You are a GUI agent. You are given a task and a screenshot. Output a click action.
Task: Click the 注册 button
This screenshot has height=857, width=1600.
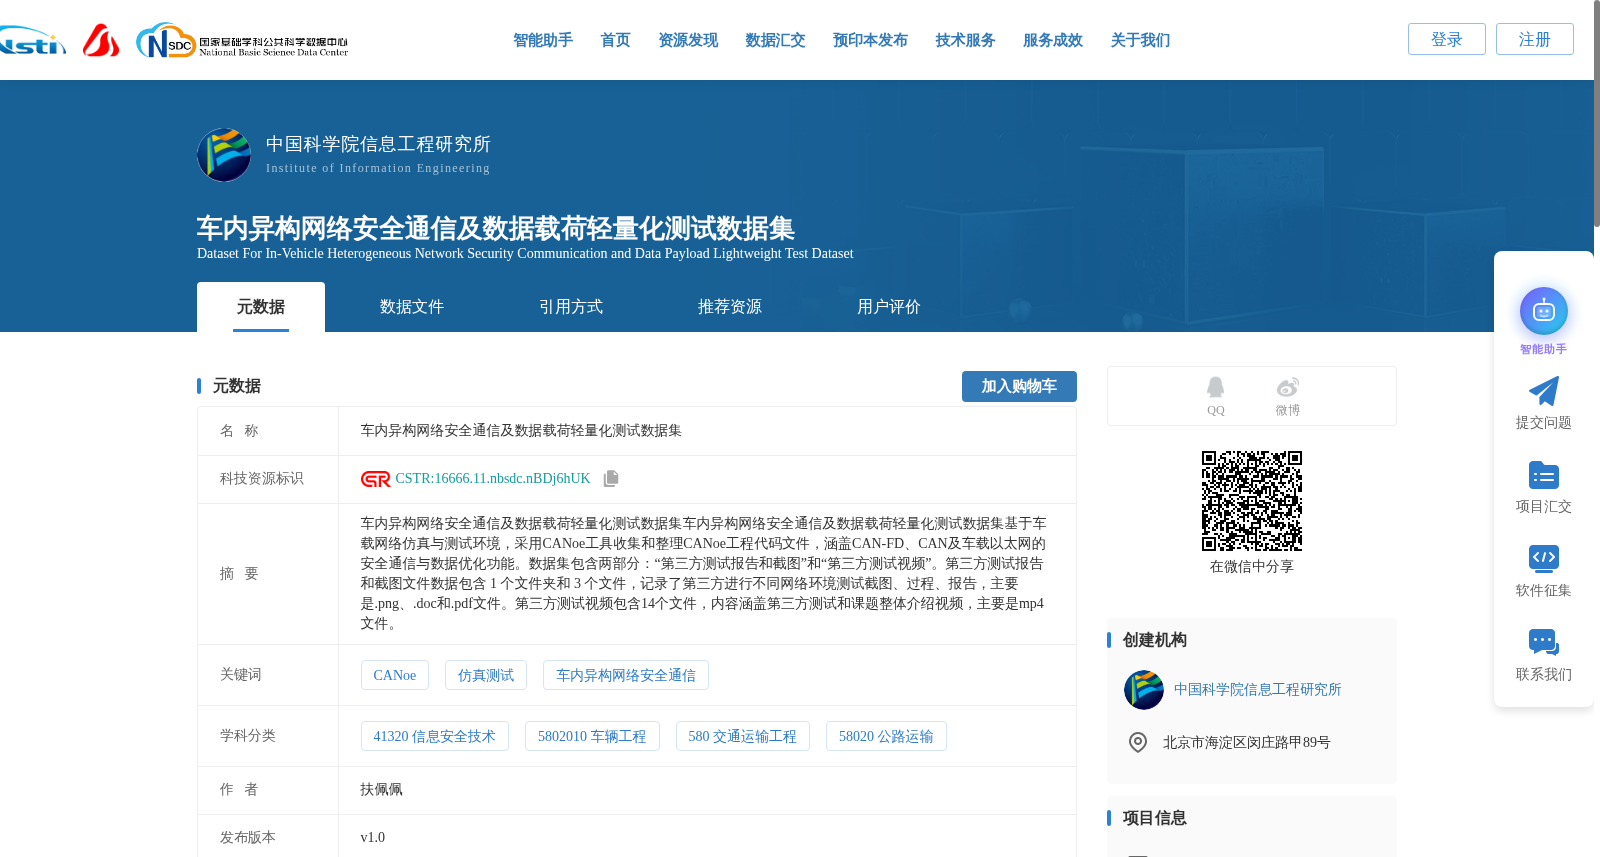pyautogui.click(x=1535, y=39)
